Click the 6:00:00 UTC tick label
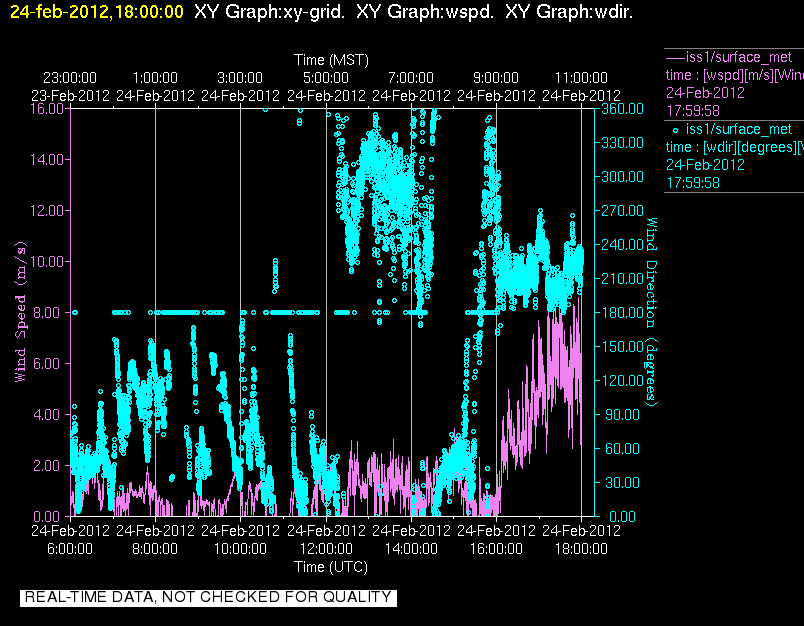 pyautogui.click(x=70, y=549)
